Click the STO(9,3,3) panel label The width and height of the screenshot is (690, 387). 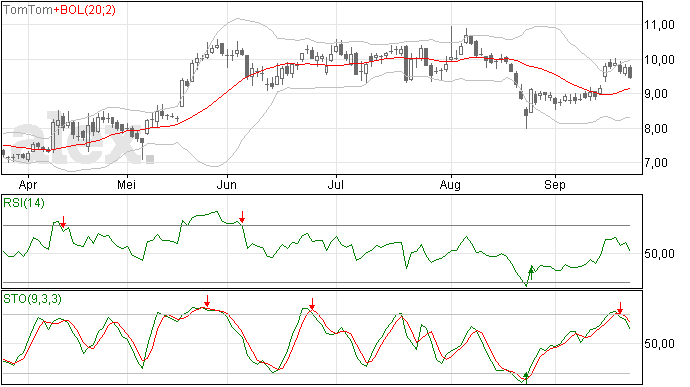click(33, 299)
